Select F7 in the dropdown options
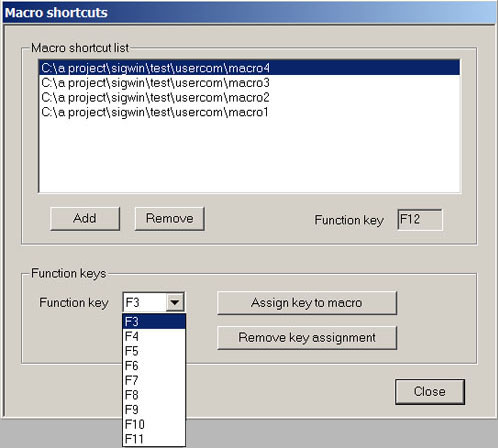The width and height of the screenshot is (498, 448). (154, 380)
